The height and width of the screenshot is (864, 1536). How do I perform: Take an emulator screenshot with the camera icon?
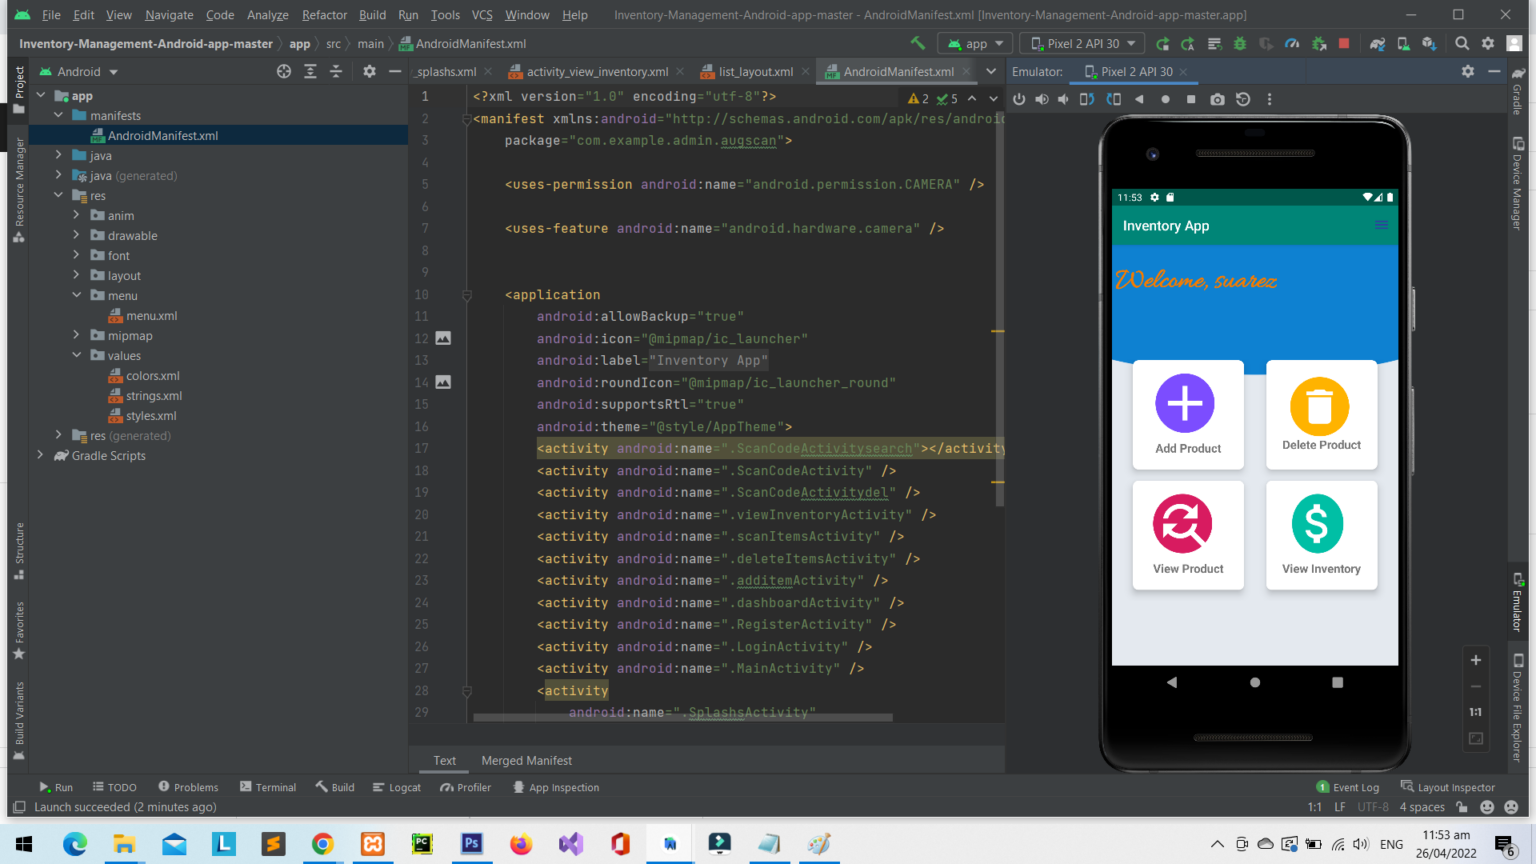pyautogui.click(x=1217, y=98)
